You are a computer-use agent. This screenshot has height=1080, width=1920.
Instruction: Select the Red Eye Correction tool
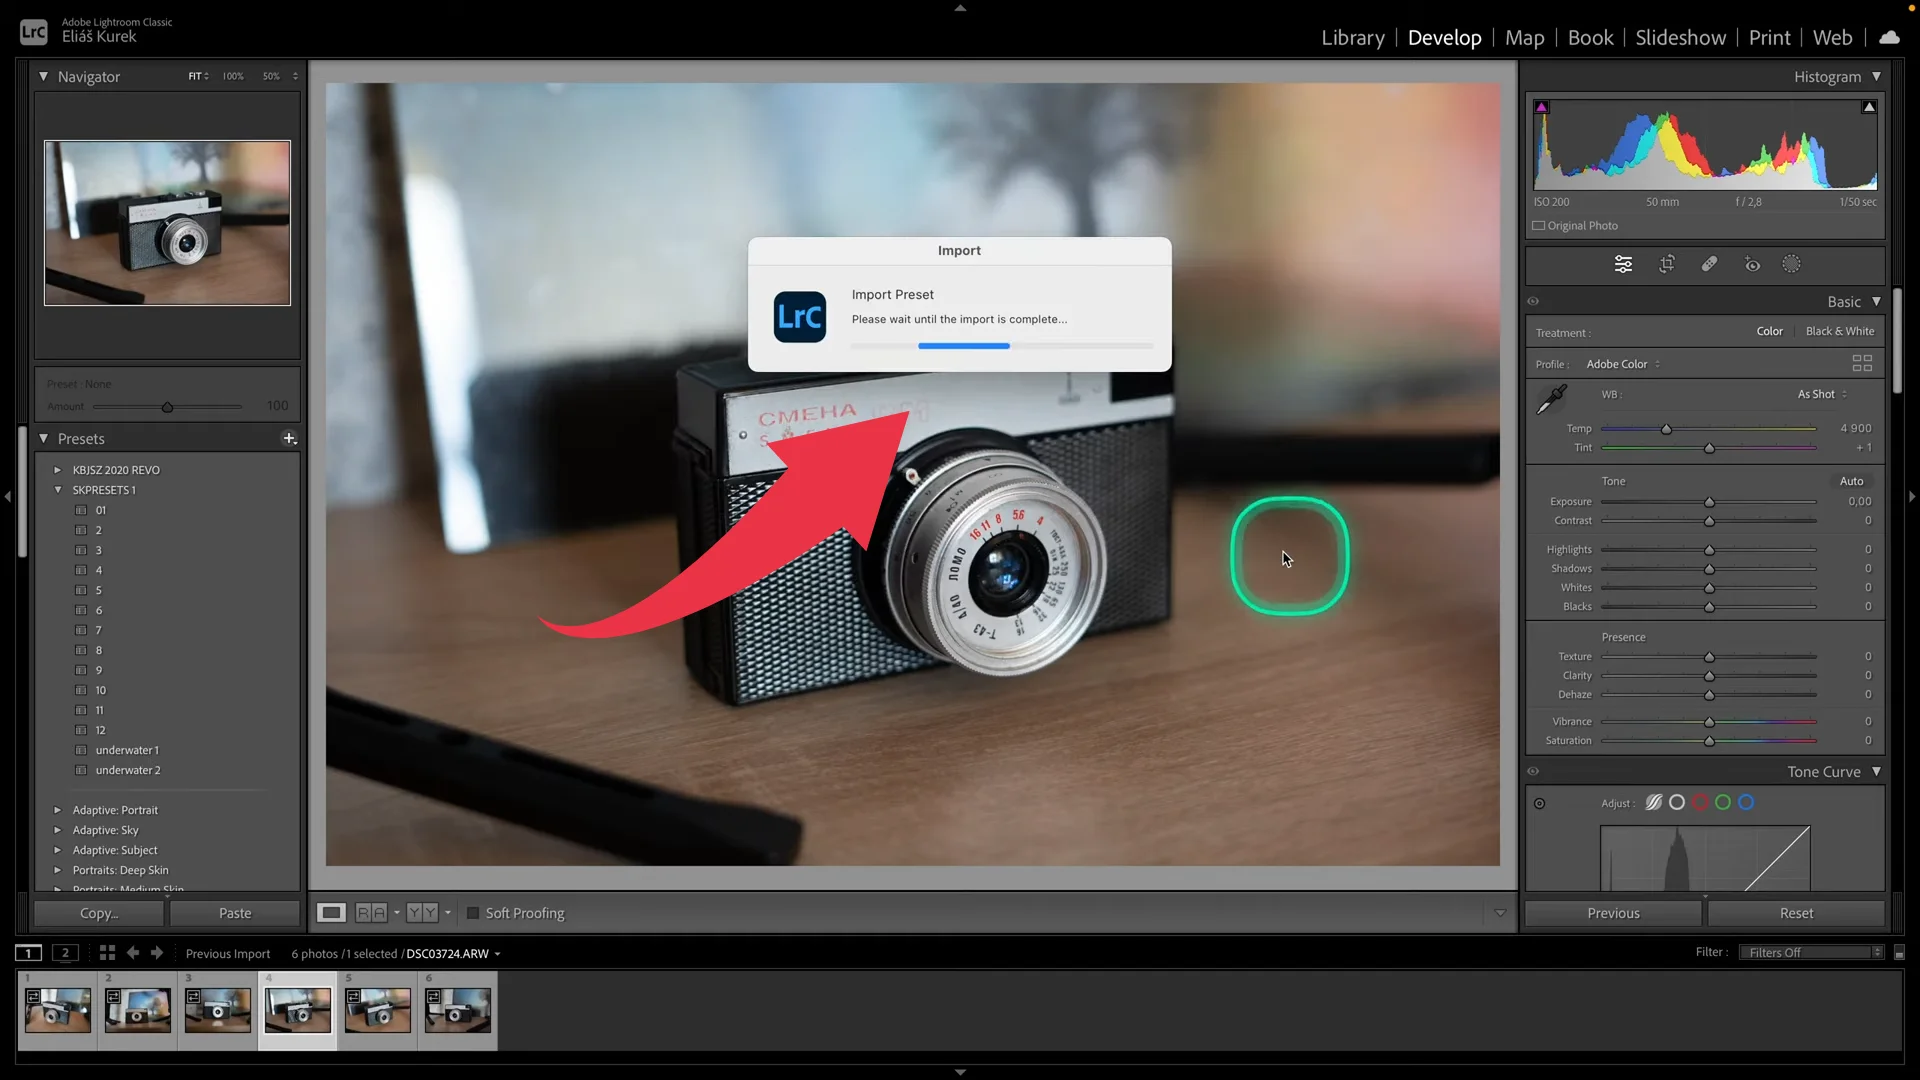click(x=1752, y=264)
